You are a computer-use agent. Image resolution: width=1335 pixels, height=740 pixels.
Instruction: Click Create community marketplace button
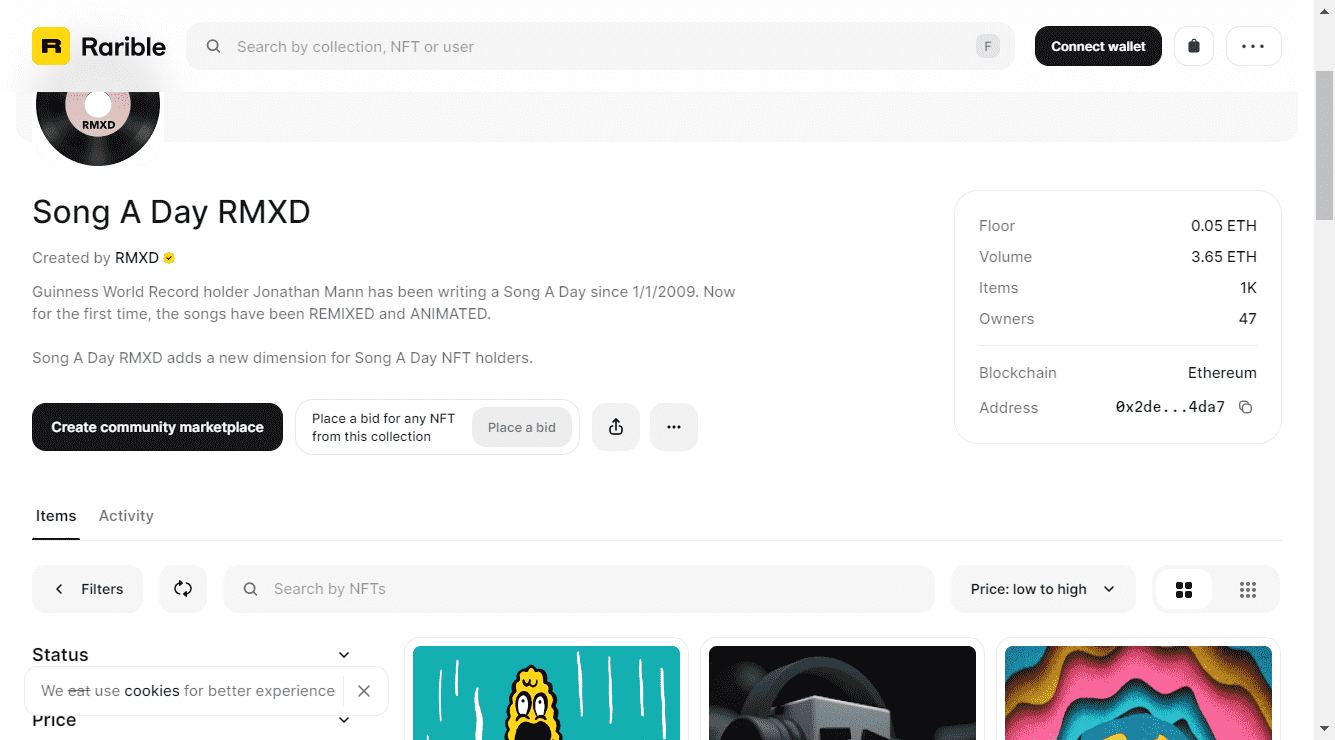point(157,427)
